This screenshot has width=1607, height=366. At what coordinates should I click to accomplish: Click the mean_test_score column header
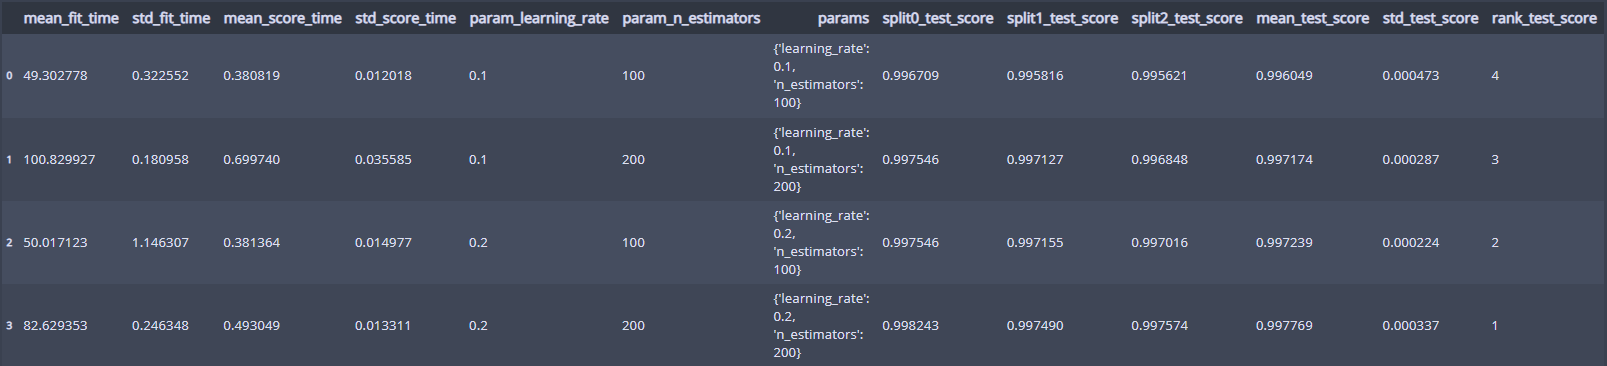click(x=1313, y=18)
